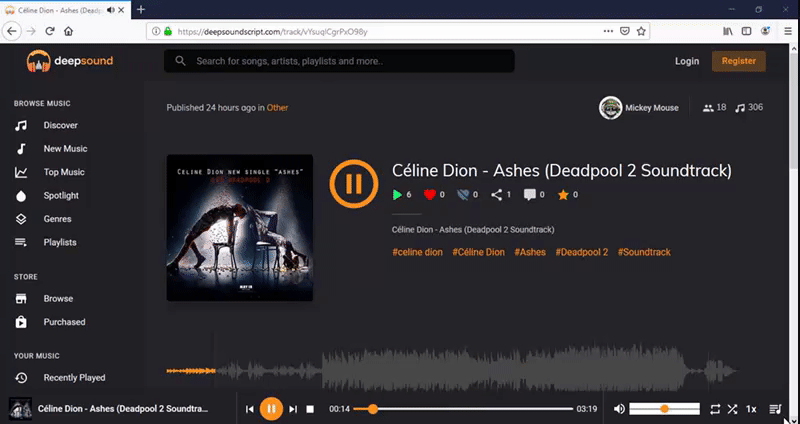Open Recently Played list
Viewport: 800px width, 424px height.
tap(74, 378)
